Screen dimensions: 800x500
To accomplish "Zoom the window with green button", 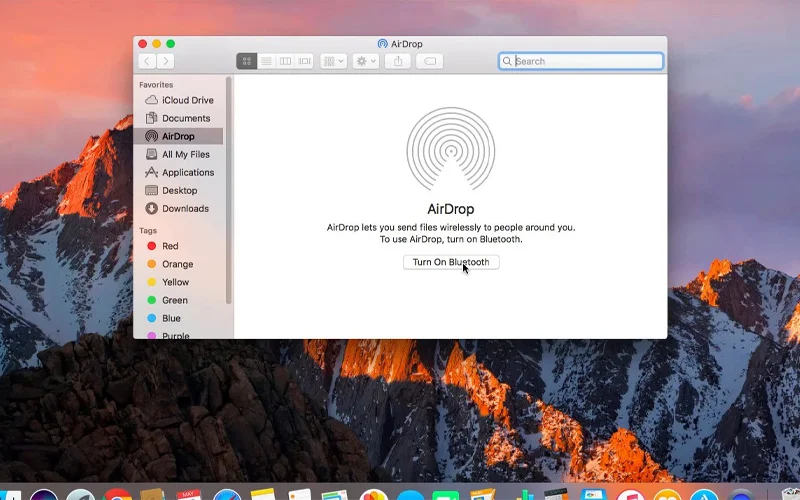I will (x=170, y=44).
